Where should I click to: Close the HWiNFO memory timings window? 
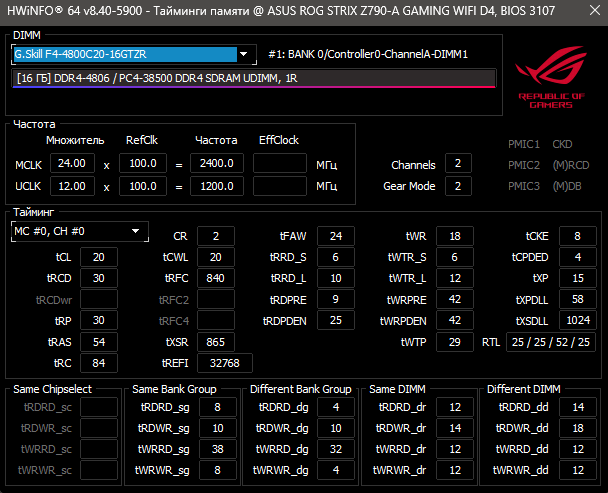pos(594,10)
